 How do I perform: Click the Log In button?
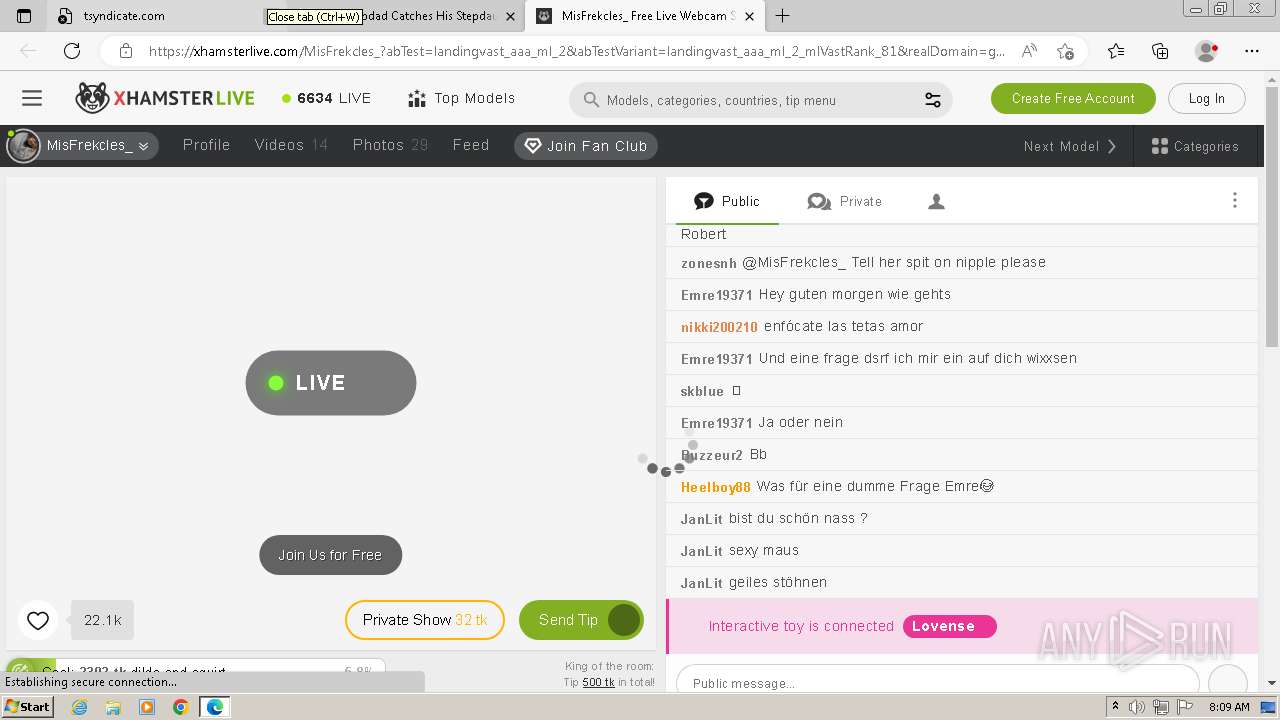click(1206, 98)
